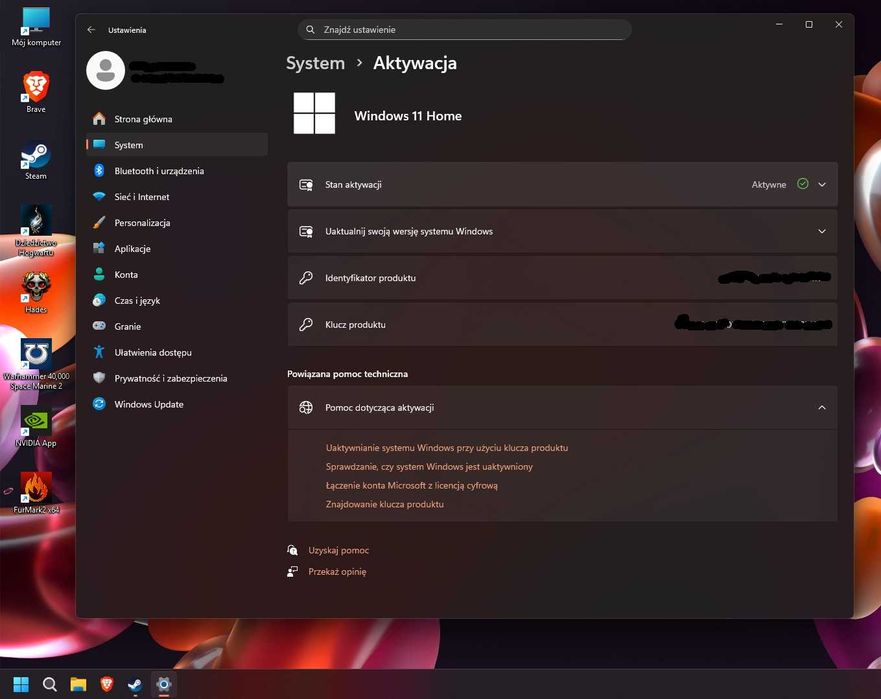Click the System breadcrumb link
Screen dimensions: 881x699
[315, 63]
